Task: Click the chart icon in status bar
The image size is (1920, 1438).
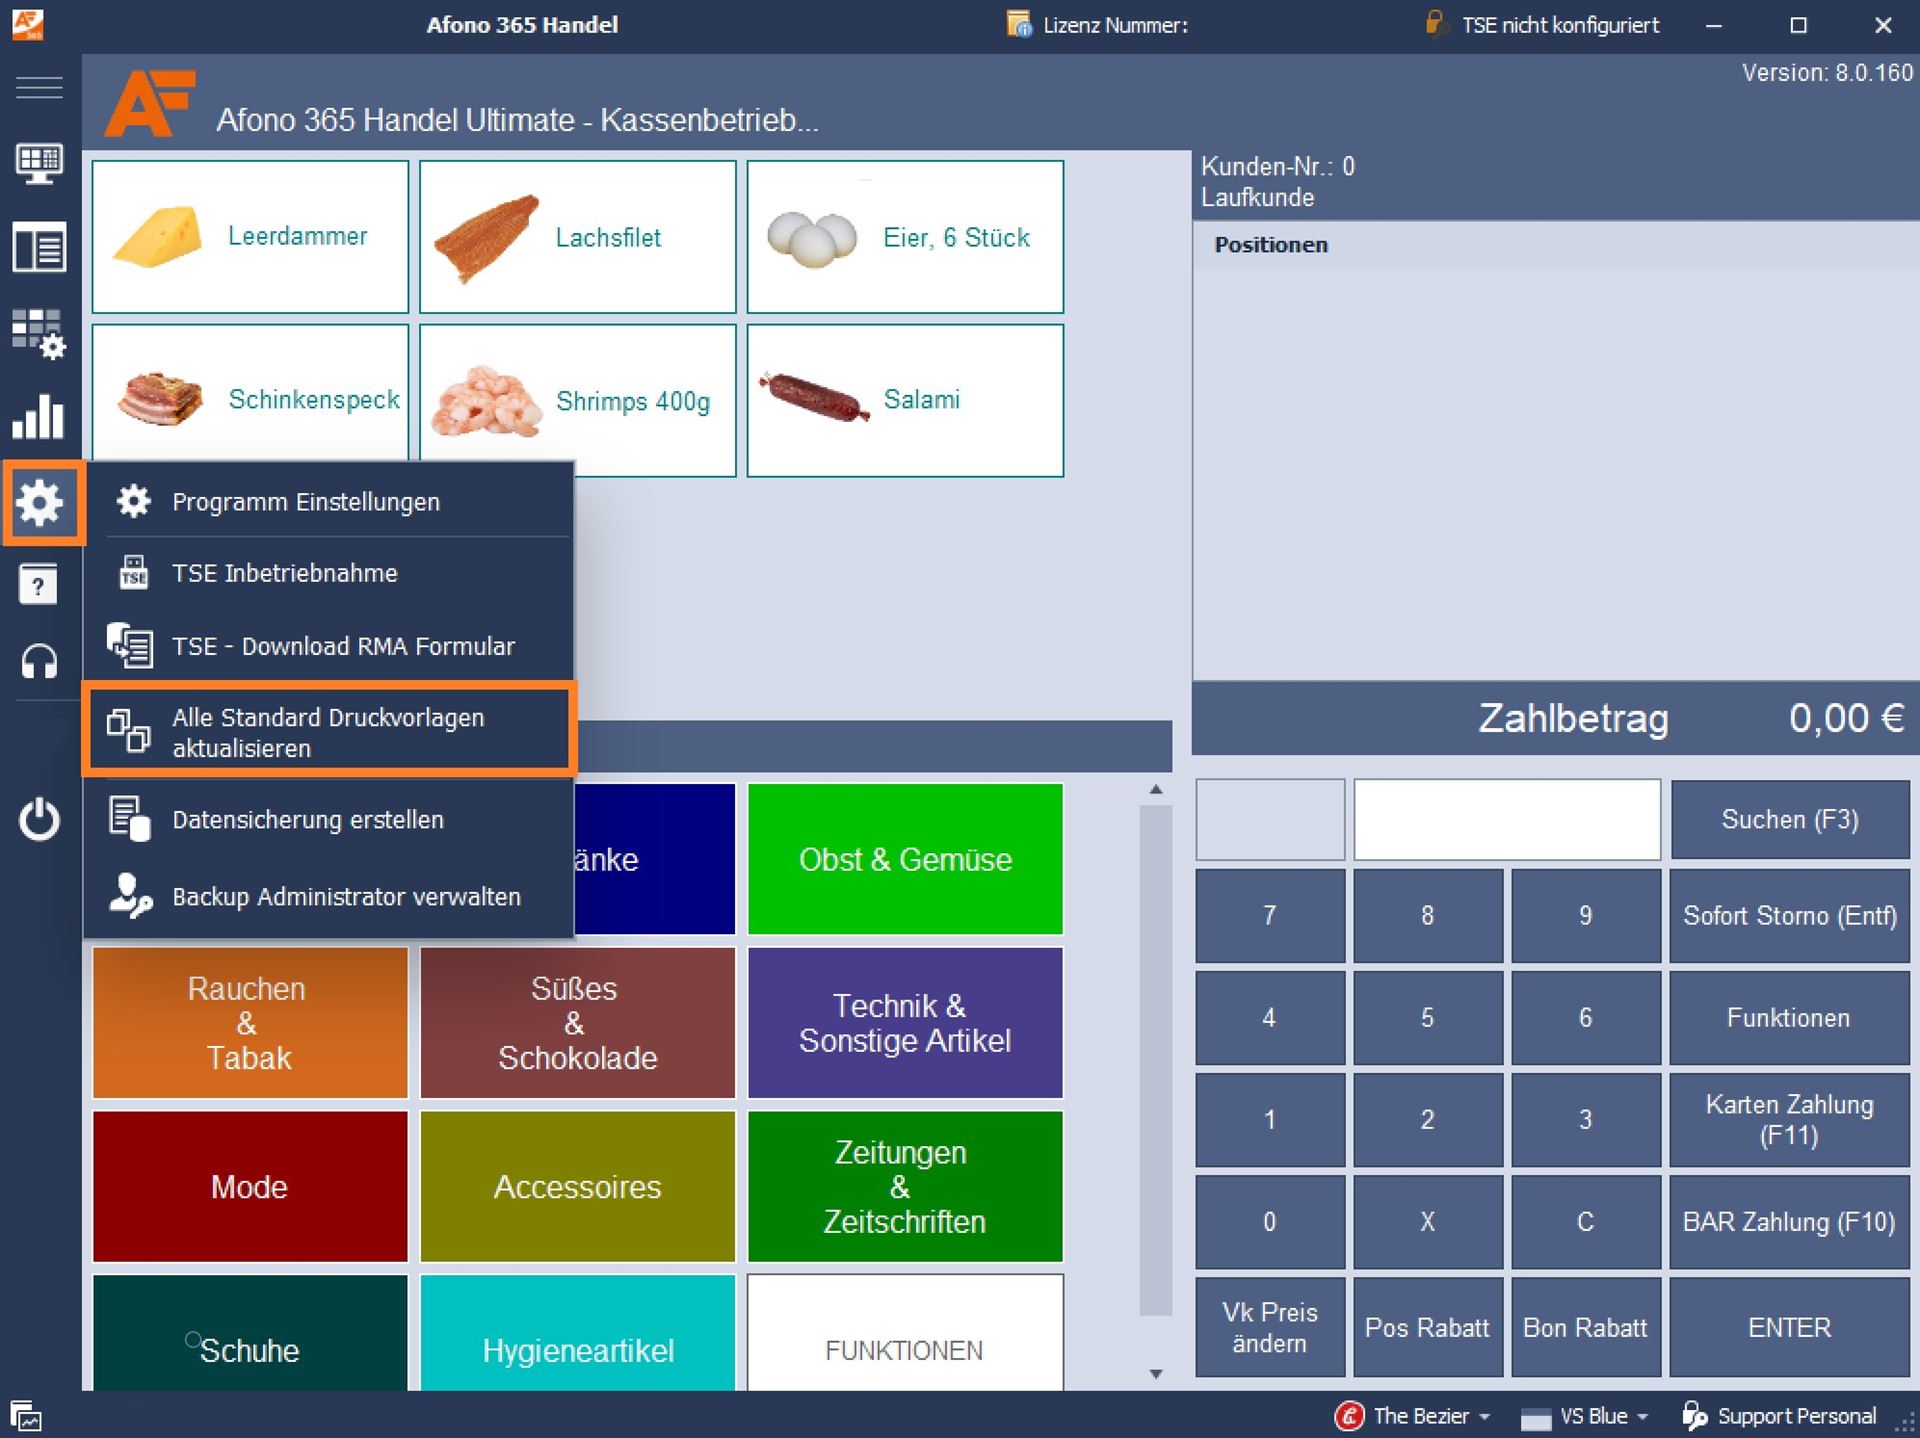Action: 25,1416
